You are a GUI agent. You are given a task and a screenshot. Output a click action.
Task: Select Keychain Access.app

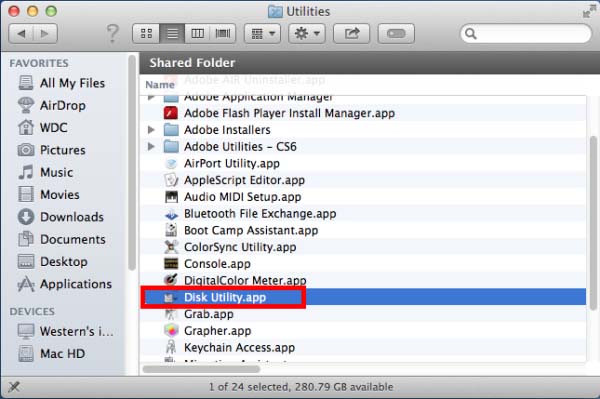[x=363, y=347]
